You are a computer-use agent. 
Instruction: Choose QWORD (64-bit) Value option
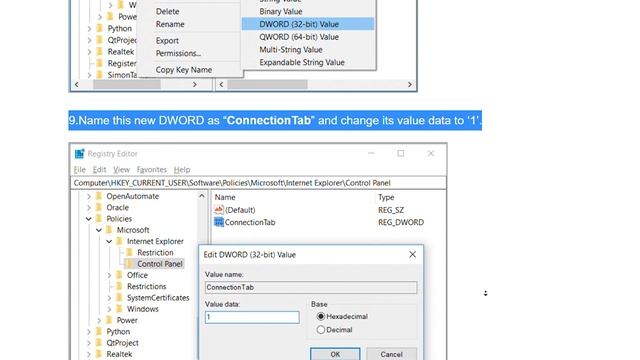tap(299, 37)
